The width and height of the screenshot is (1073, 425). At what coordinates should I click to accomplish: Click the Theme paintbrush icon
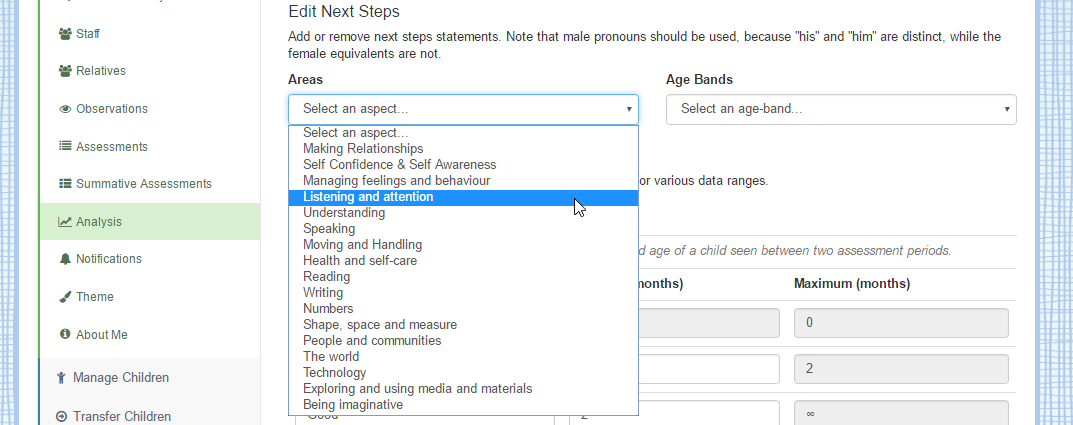(65, 297)
